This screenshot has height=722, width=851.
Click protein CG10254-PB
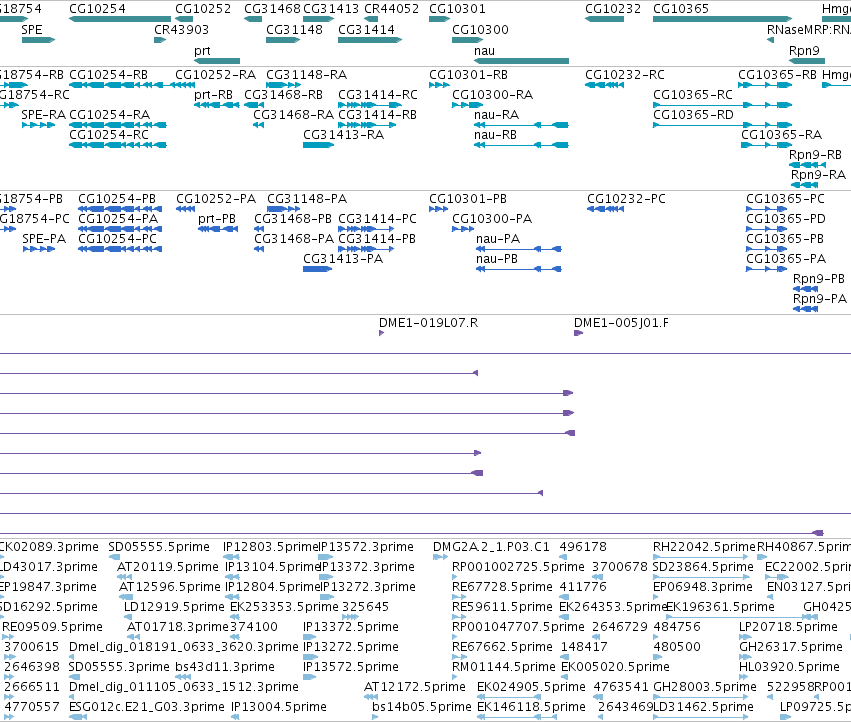tap(117, 199)
